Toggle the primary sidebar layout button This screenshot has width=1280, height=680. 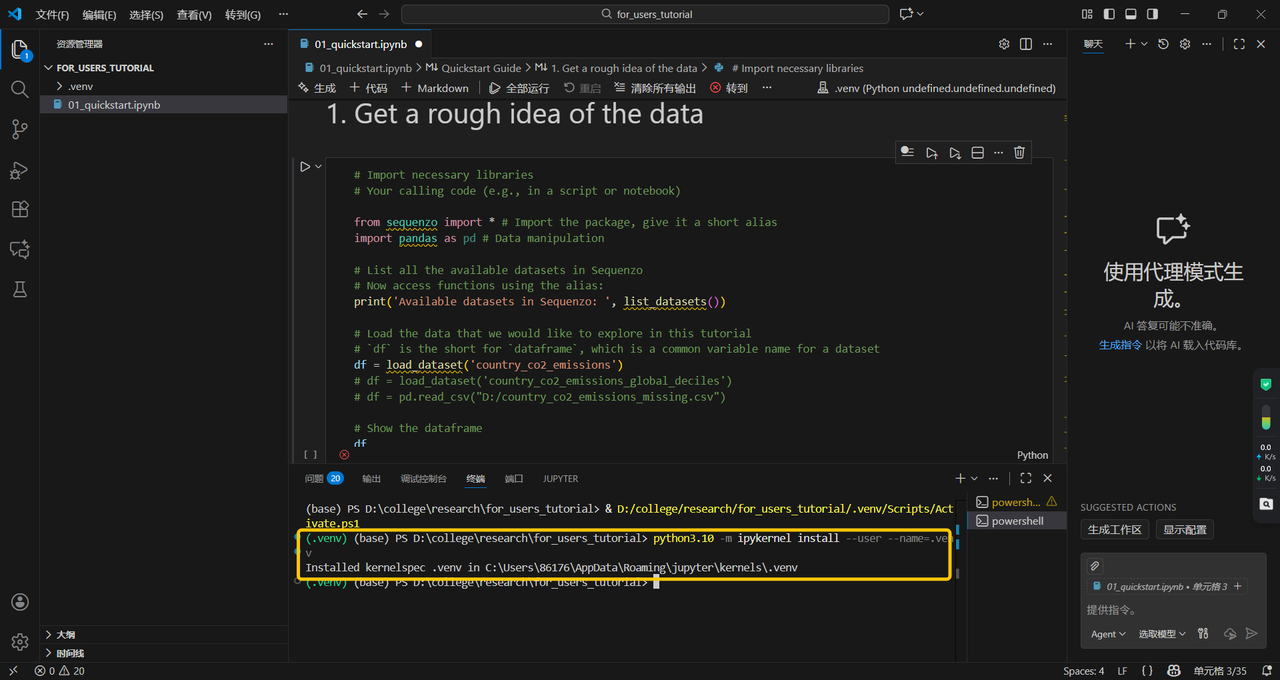coord(1109,14)
